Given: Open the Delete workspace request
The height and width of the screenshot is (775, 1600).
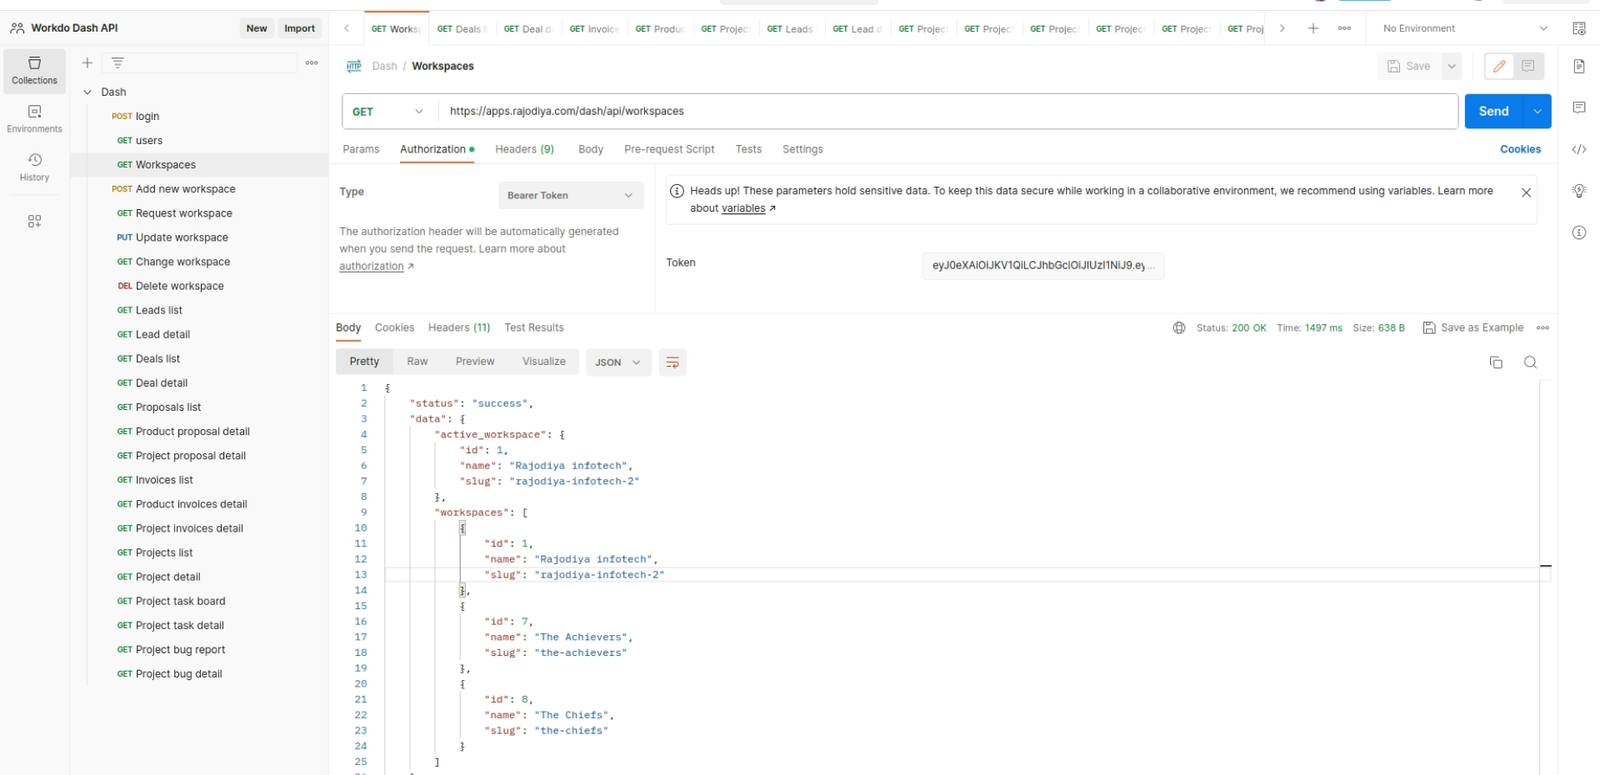Looking at the screenshot, I should point(179,286).
